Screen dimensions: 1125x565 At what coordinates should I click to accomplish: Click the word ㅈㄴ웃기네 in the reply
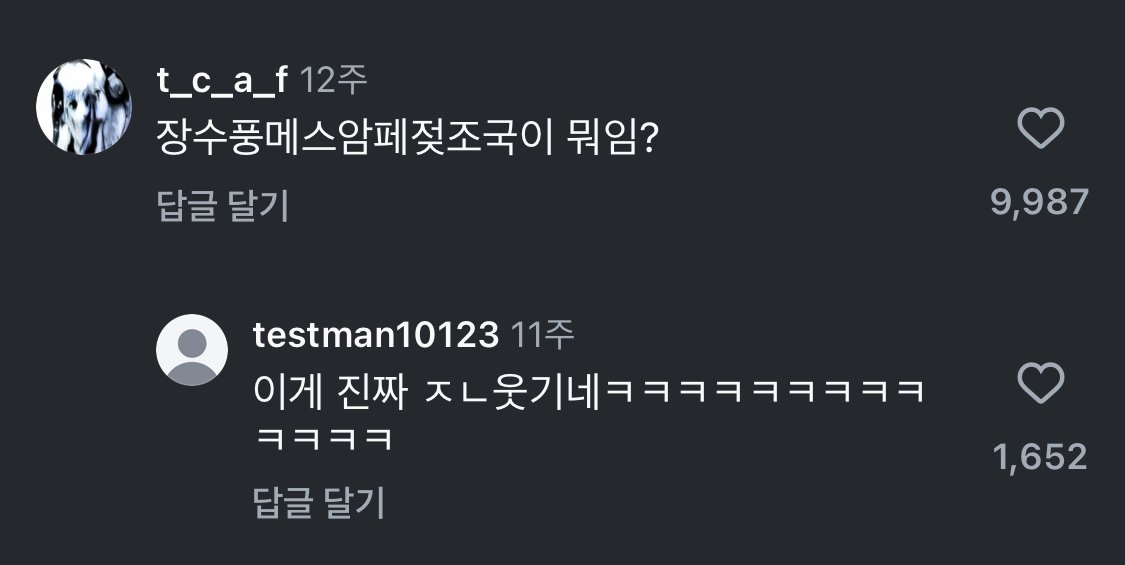click(x=512, y=393)
